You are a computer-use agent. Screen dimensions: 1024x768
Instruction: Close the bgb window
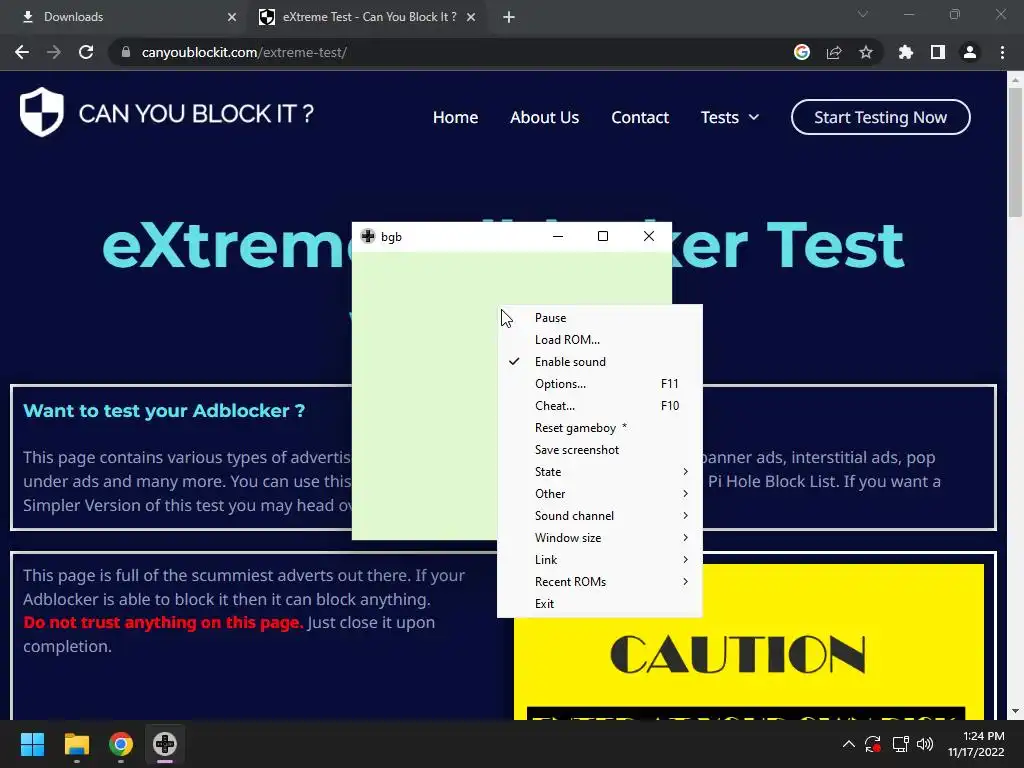(648, 236)
